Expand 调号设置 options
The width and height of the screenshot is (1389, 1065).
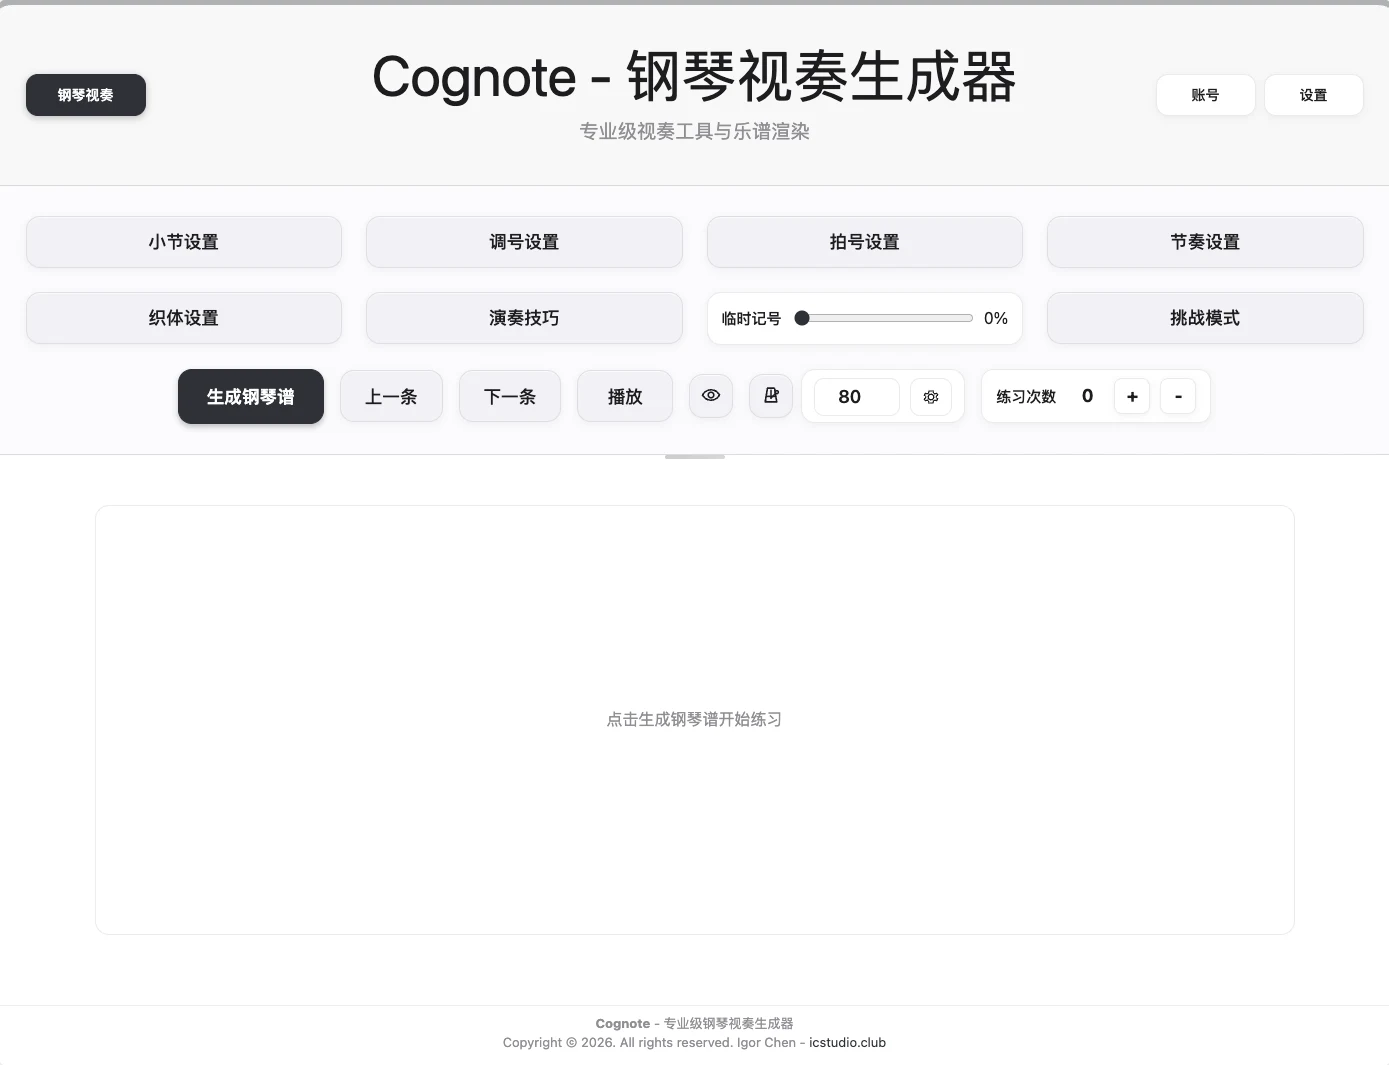click(524, 242)
